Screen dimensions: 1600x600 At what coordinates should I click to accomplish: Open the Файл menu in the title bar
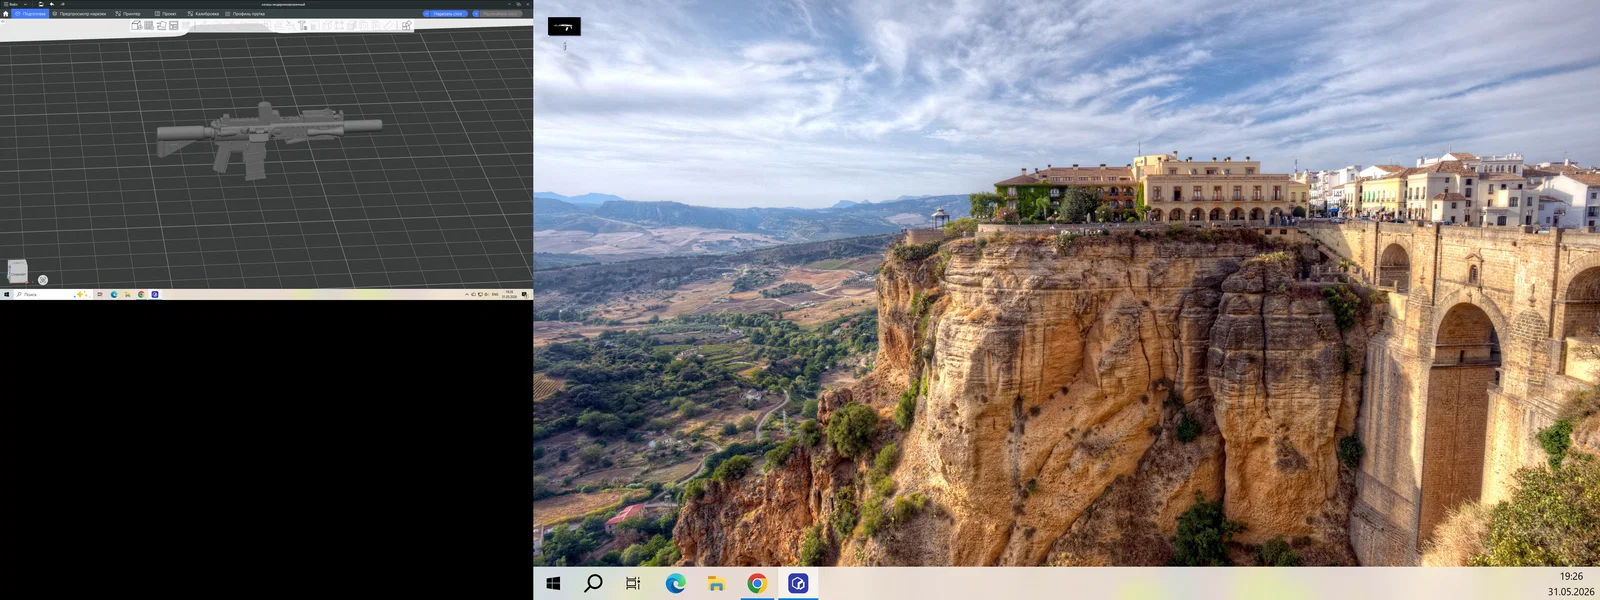(x=11, y=4)
